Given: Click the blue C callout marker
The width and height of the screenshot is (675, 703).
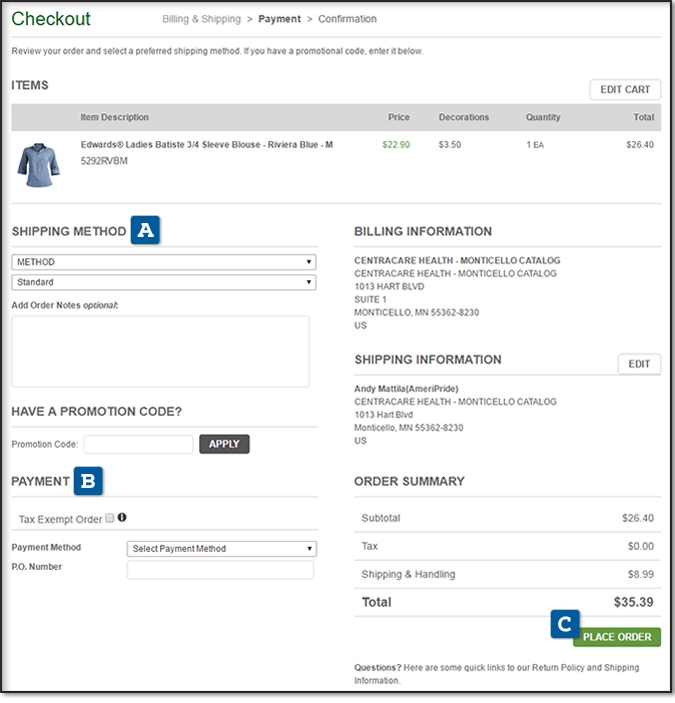Looking at the screenshot, I should pos(564,625).
